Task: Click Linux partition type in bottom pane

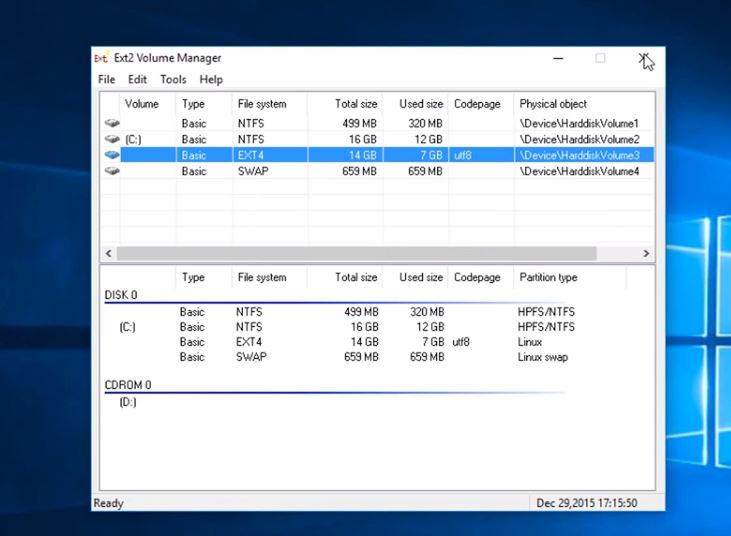Action: (530, 342)
